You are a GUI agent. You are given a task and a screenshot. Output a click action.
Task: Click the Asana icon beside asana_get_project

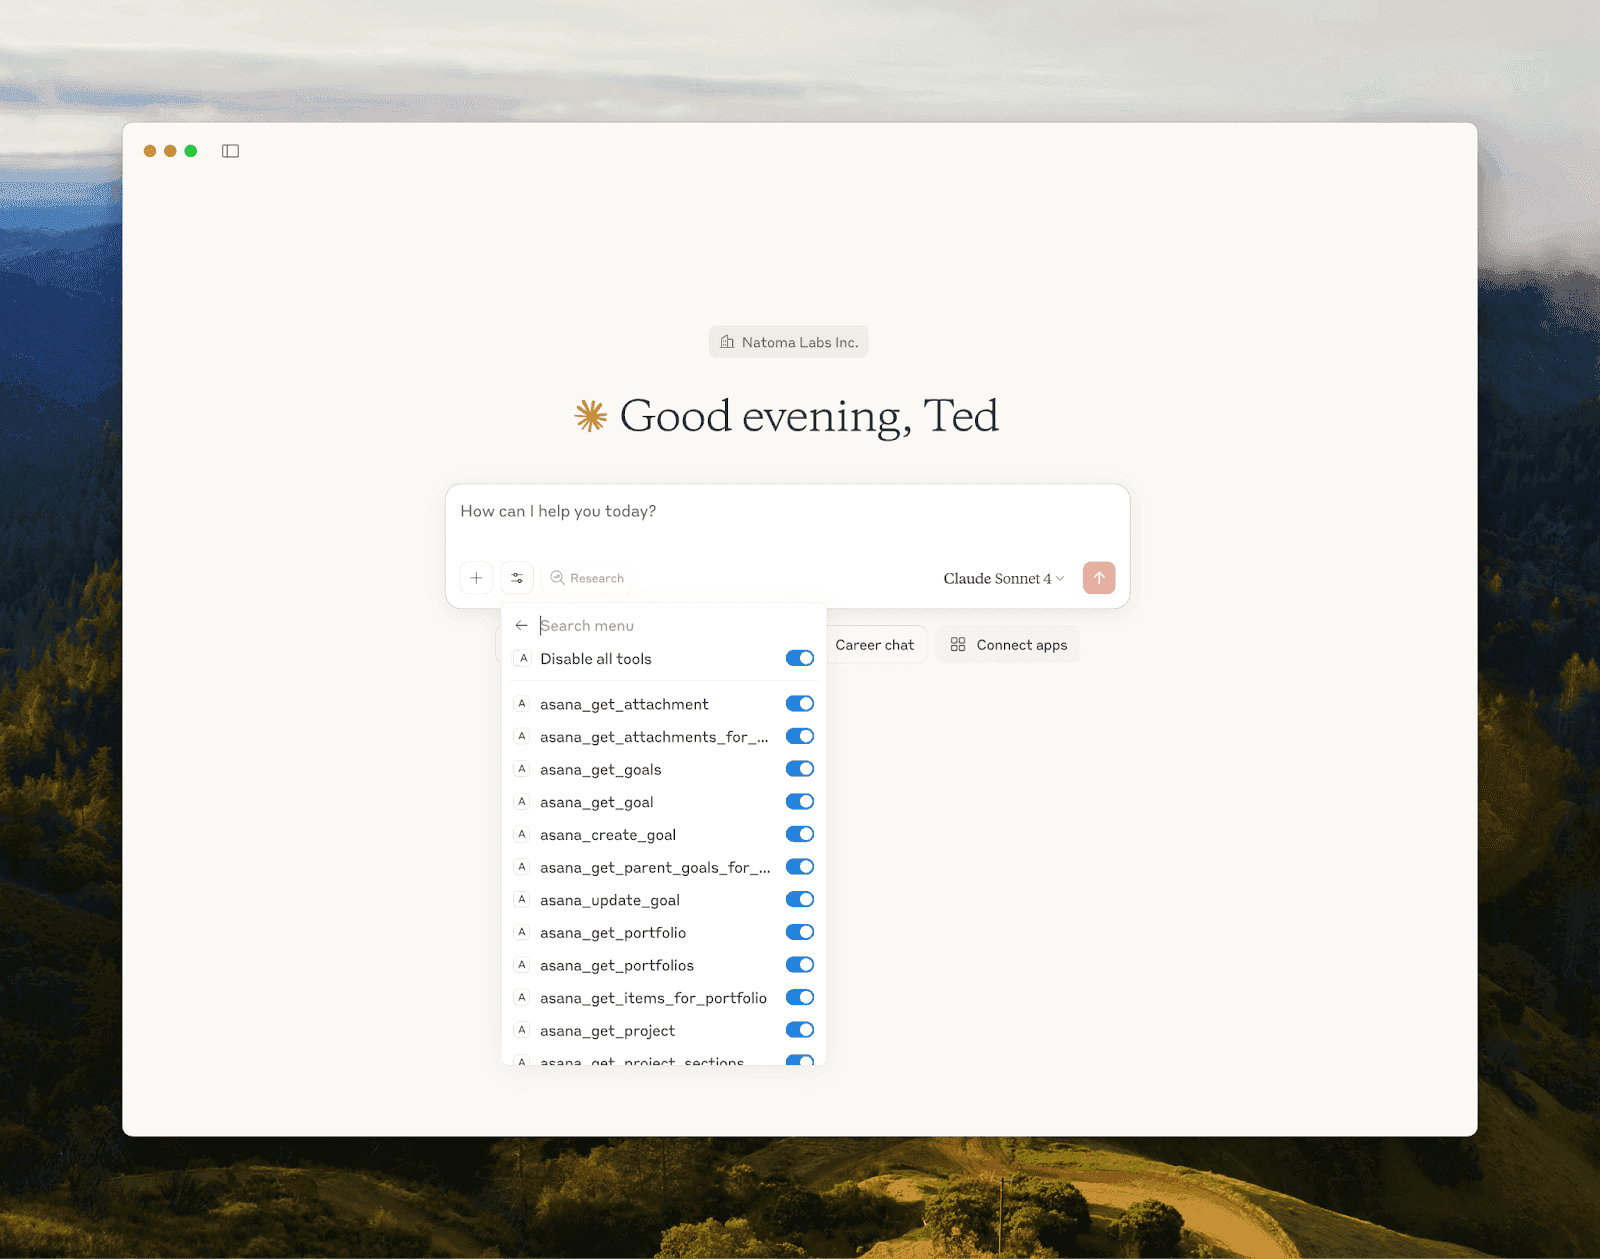[521, 1030]
